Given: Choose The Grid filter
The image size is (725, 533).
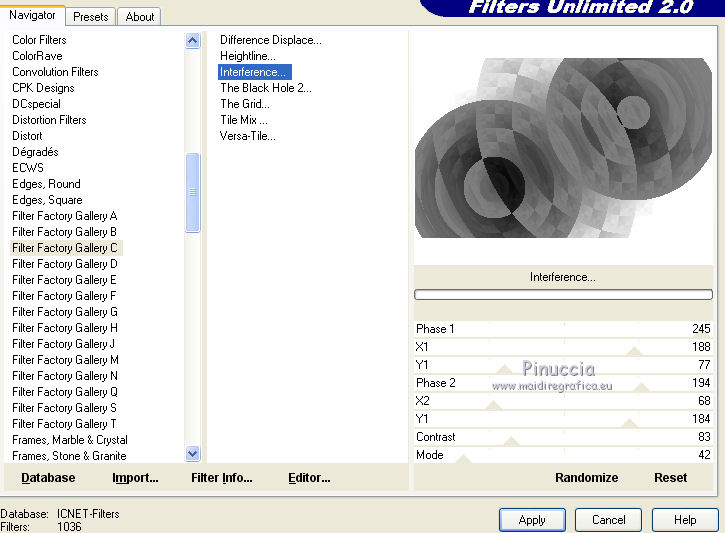Looking at the screenshot, I should point(245,104).
